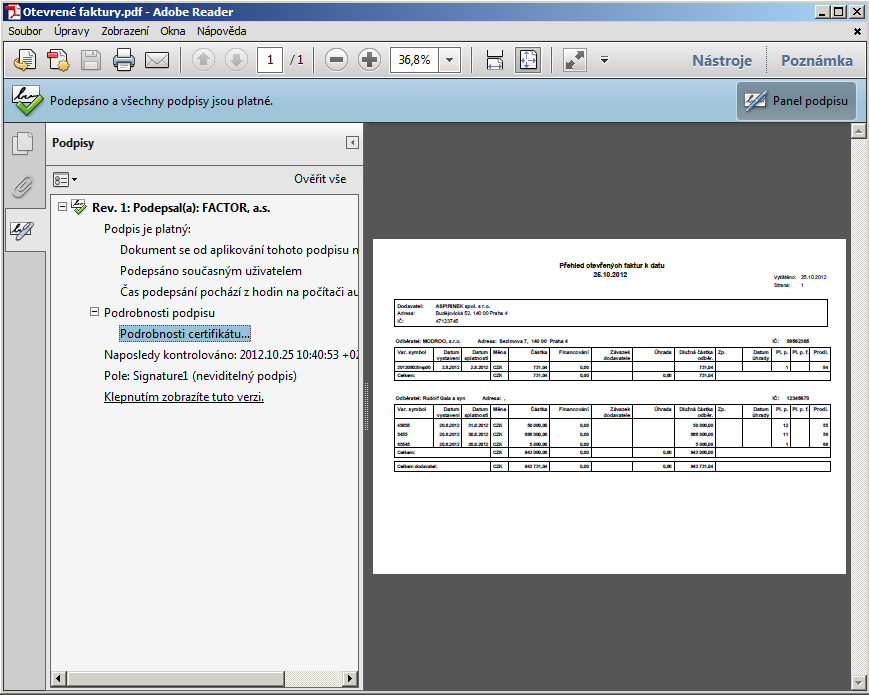Screen dimensions: 869x695
Task: Open the Poznámka pane
Action: click(x=816, y=60)
